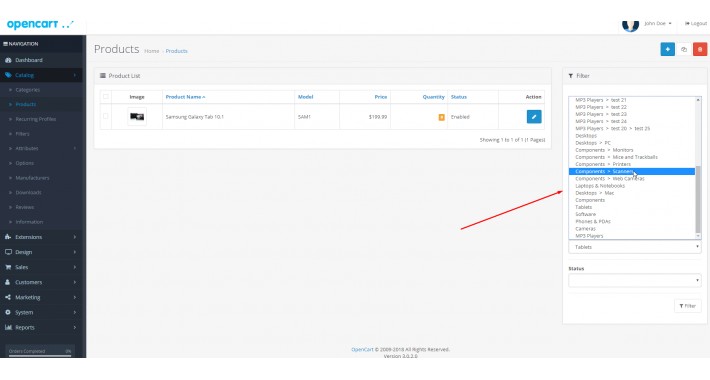Image resolution: width=710 pixels, height=380 pixels.
Task: Open Options in Catalog submenu
Action: [x=24, y=163]
